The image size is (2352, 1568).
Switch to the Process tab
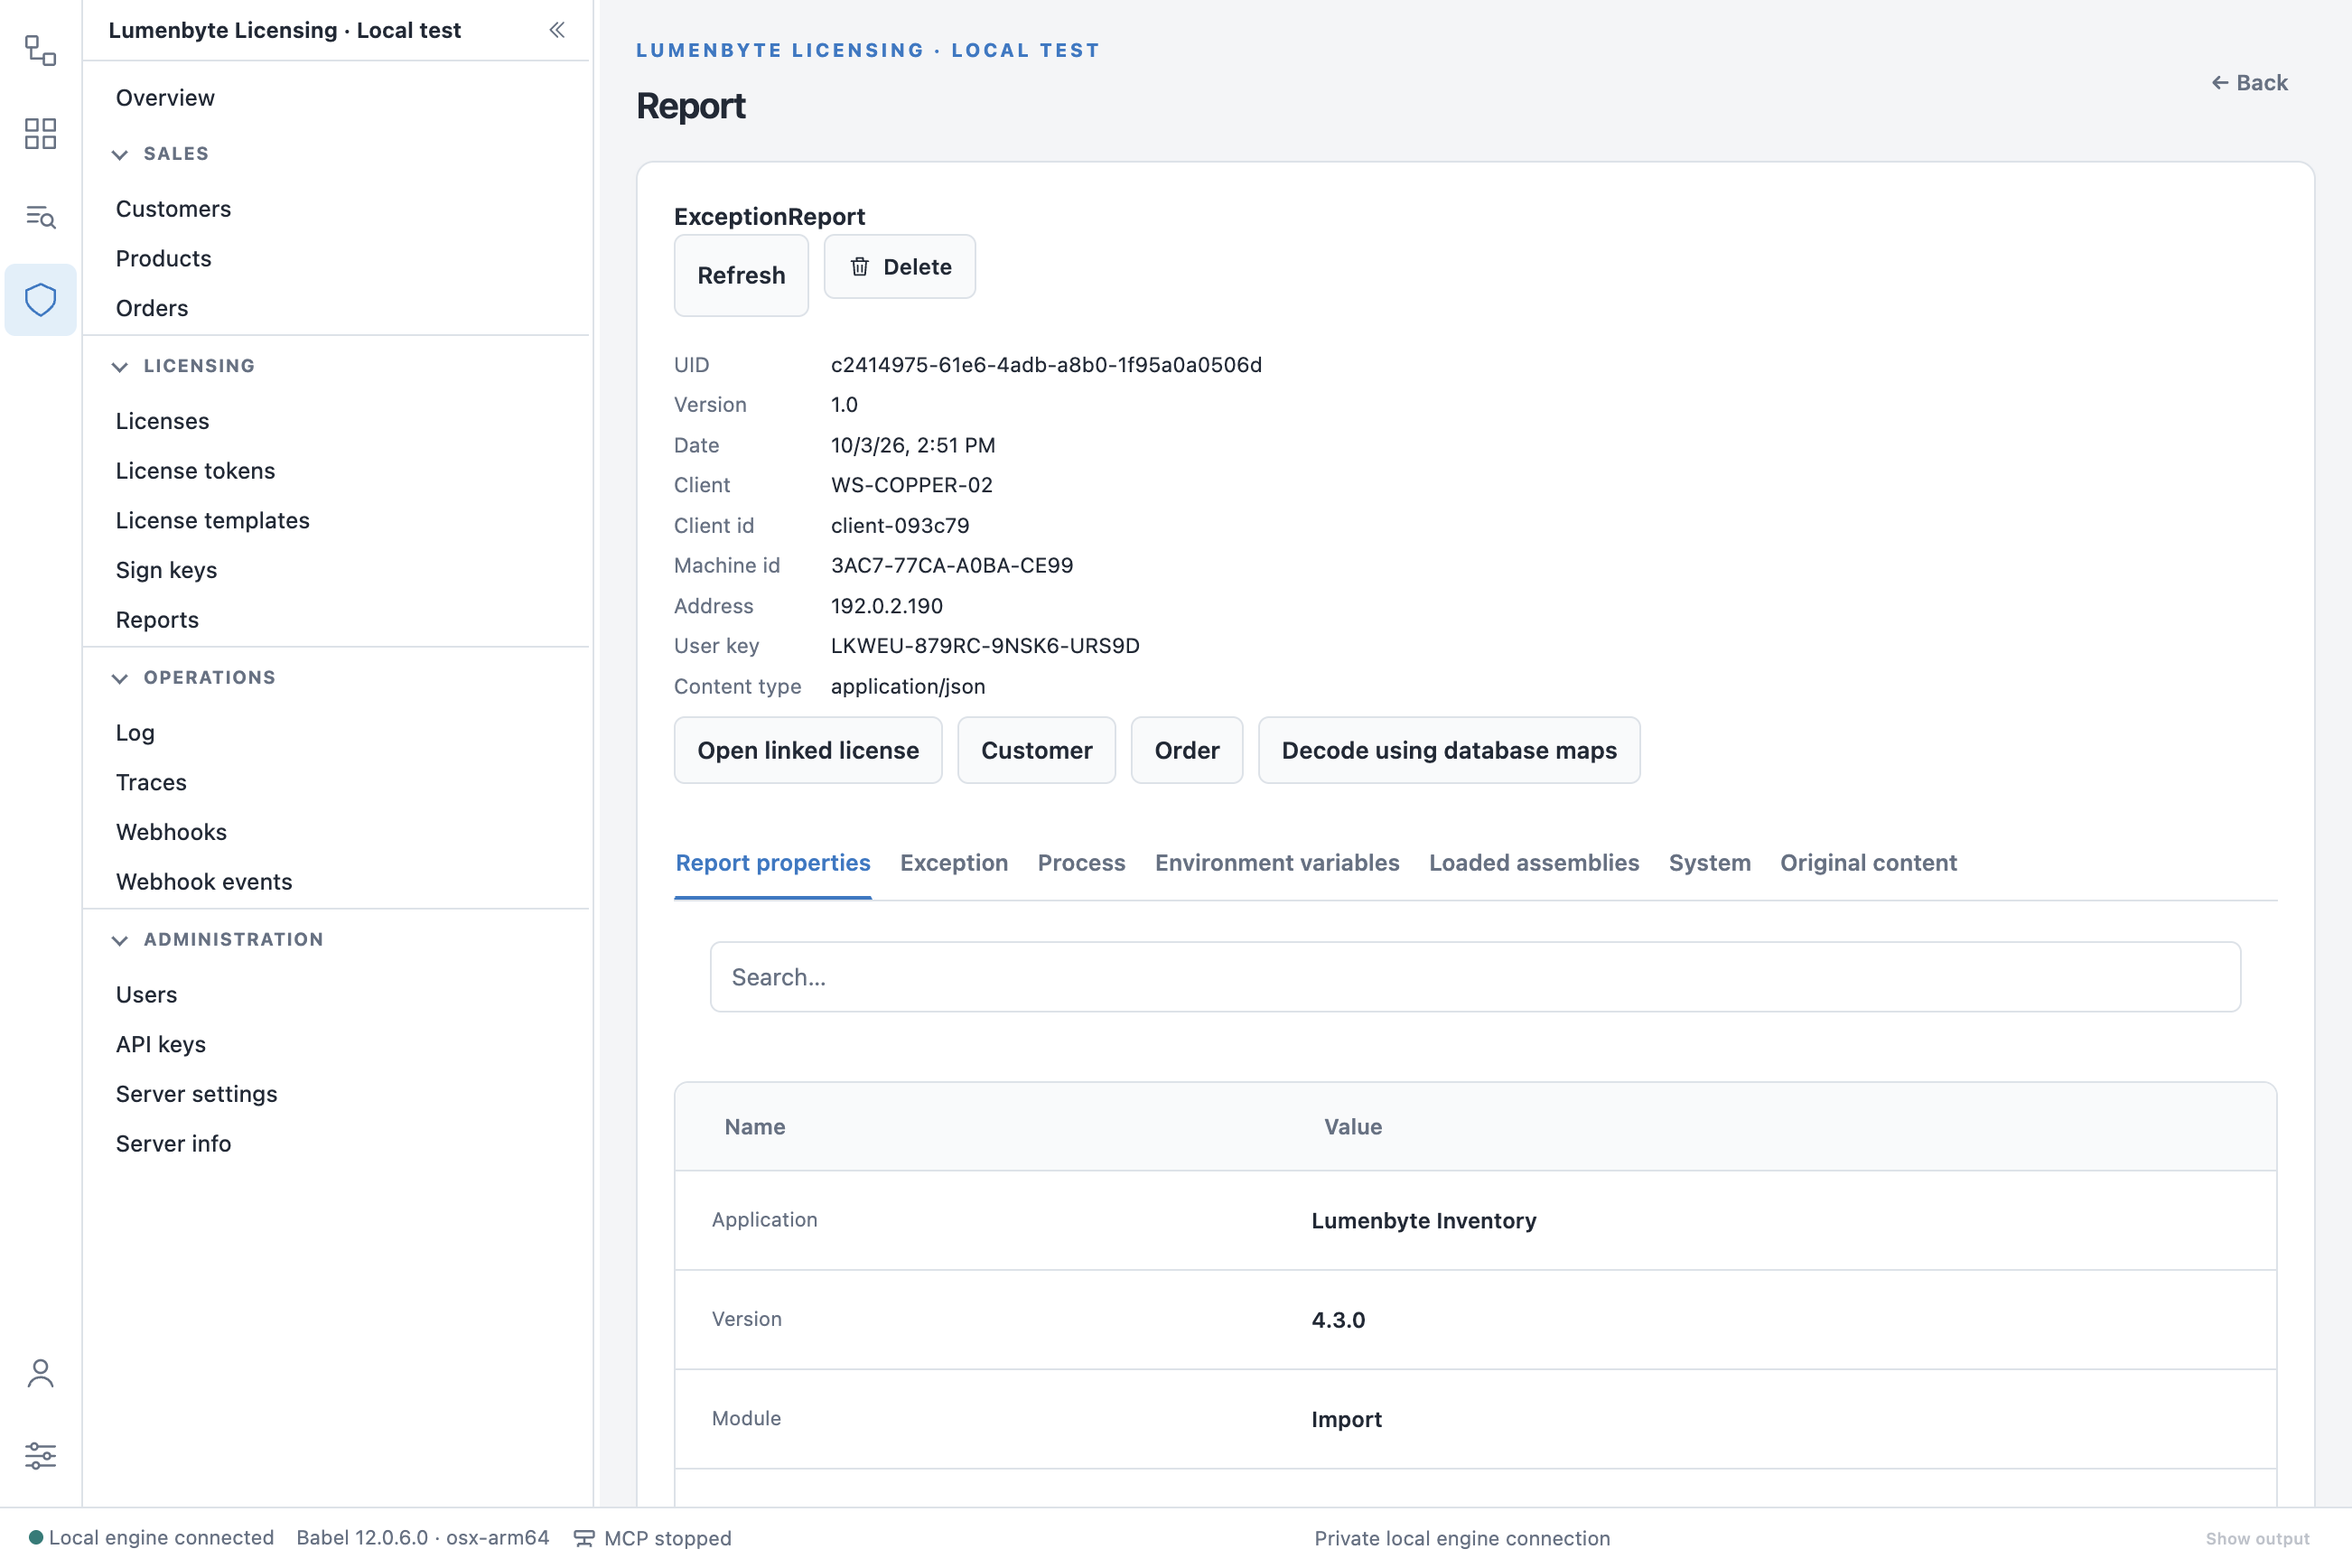(1081, 862)
